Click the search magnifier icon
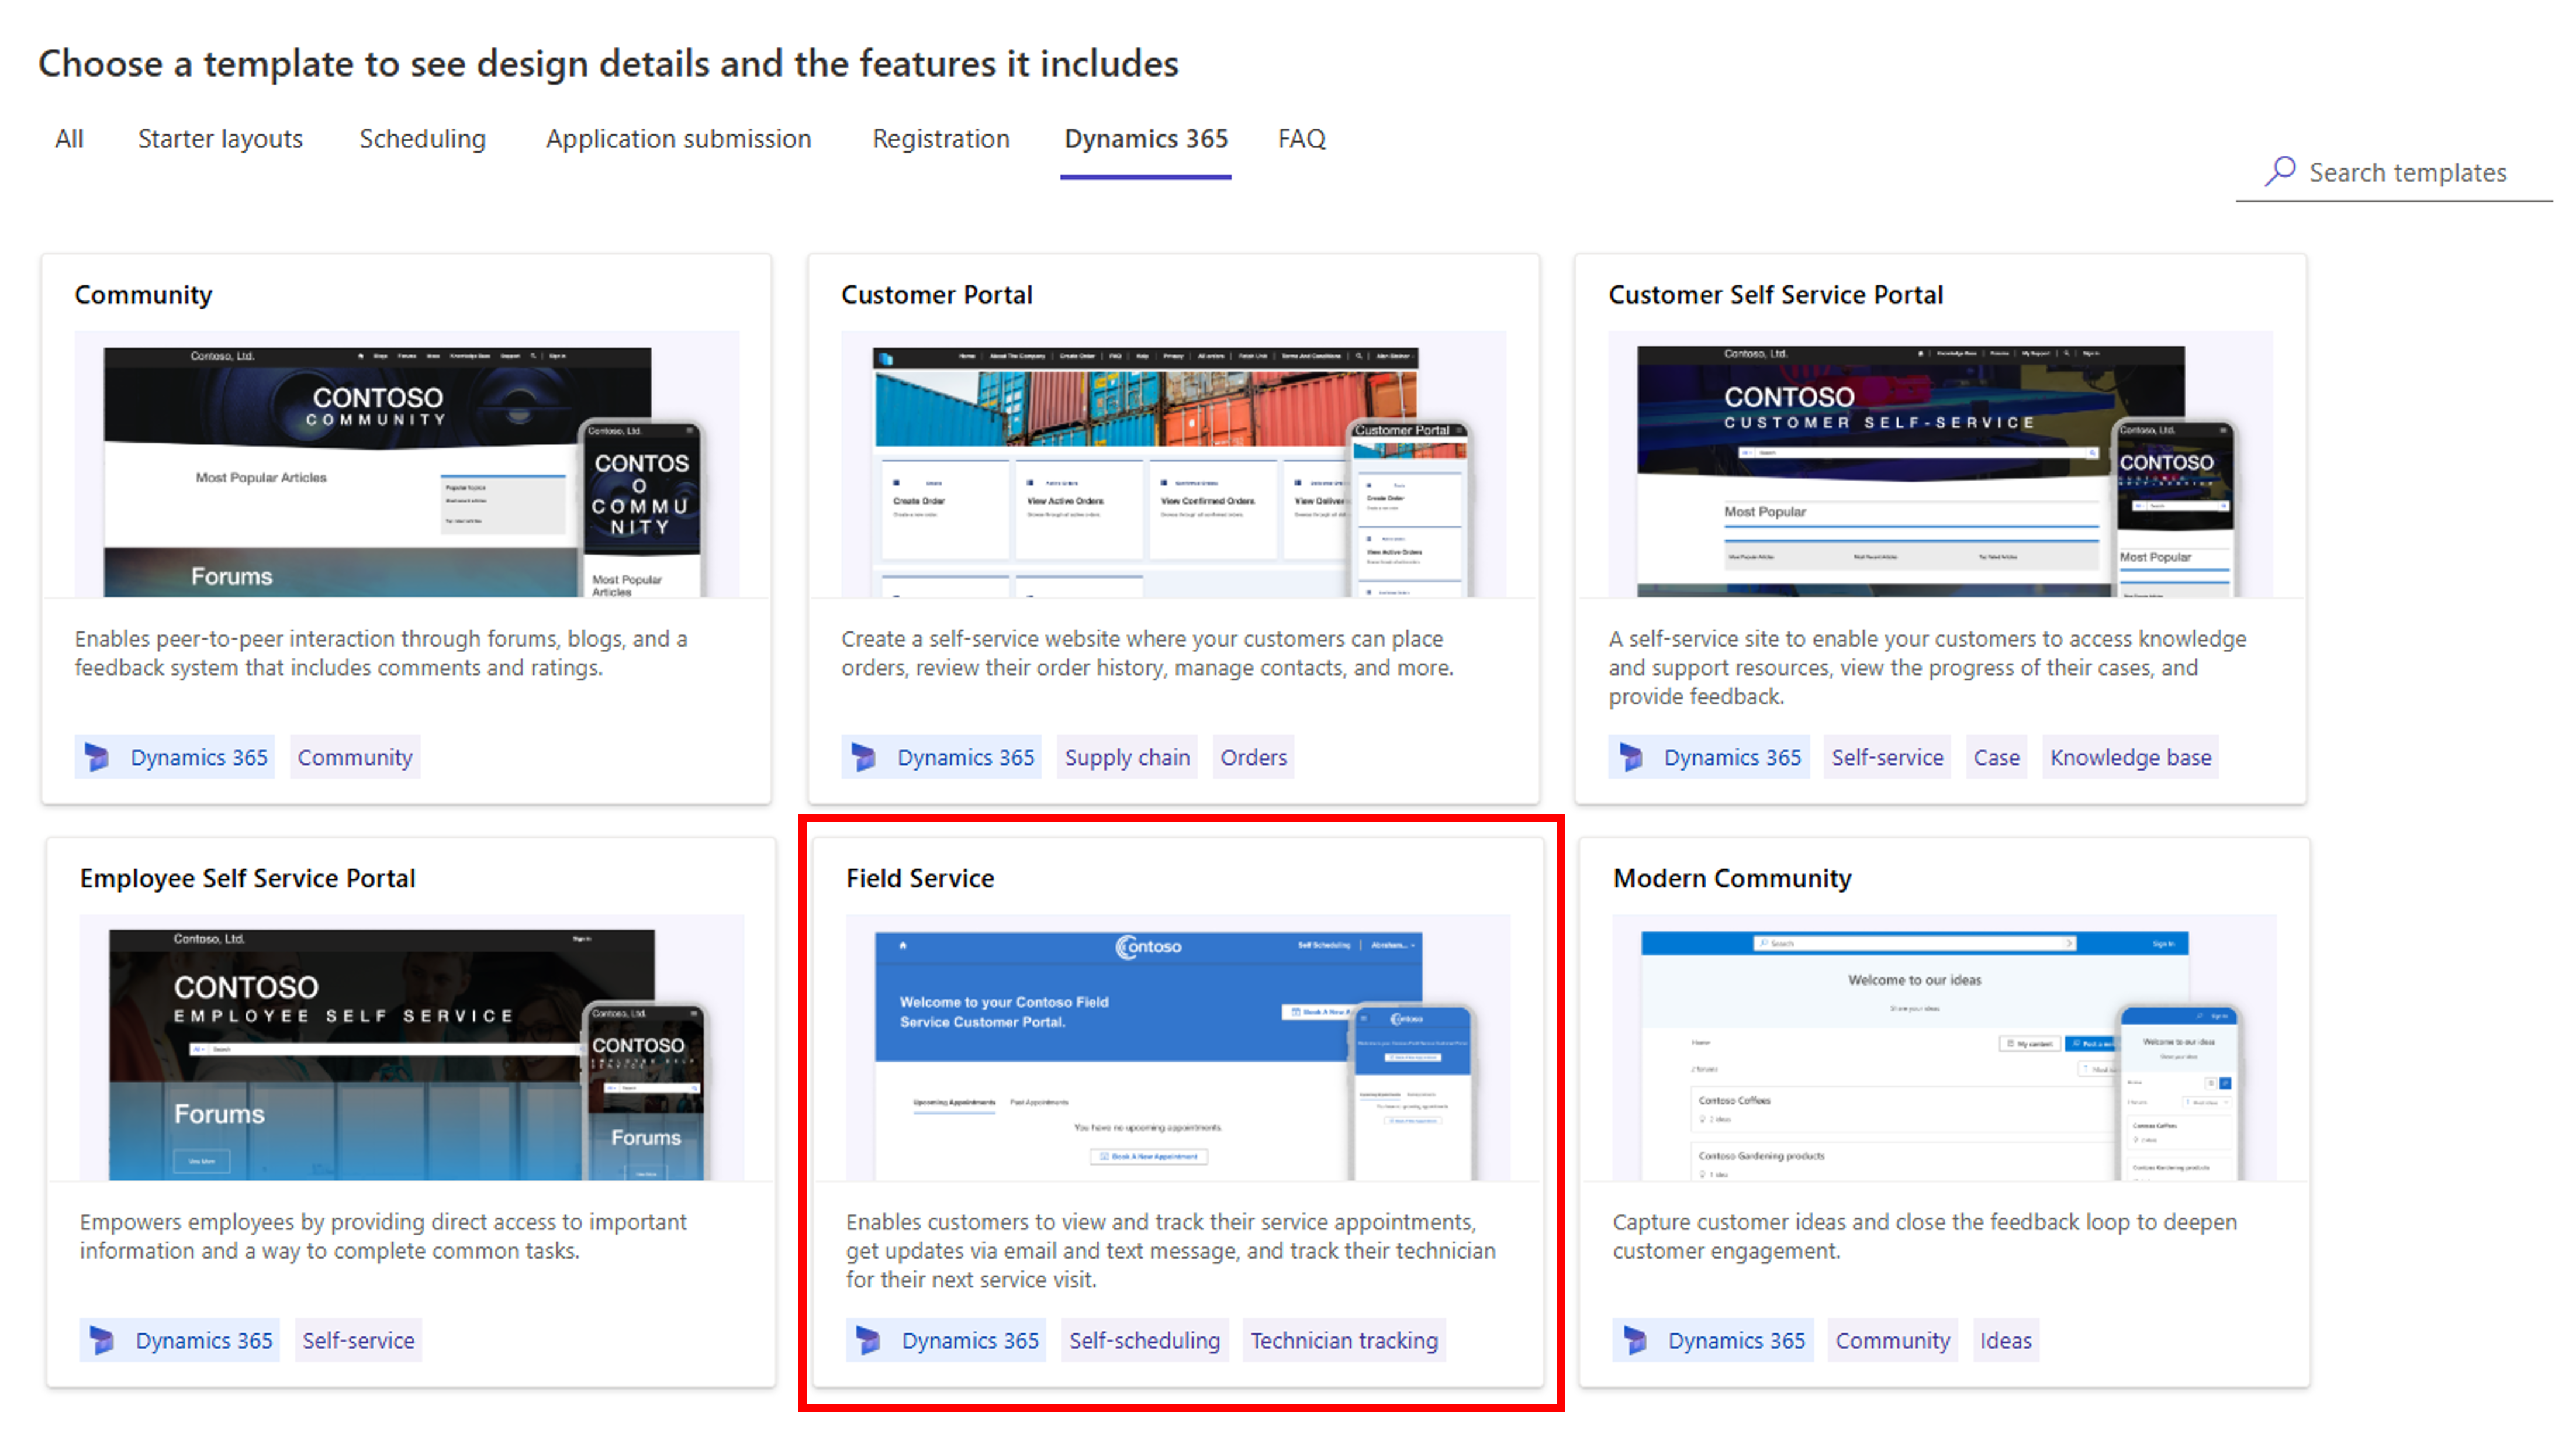 [2279, 171]
